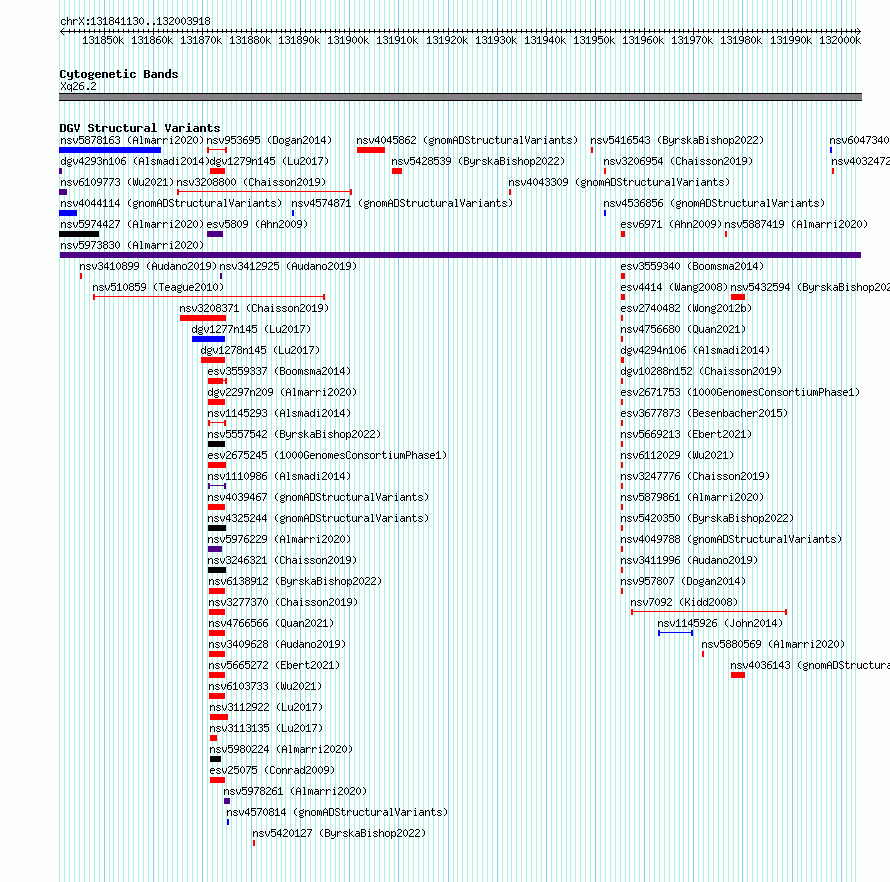This screenshot has height=882, width=890.
Task: Open nsv5978261 (Almarri2020) variant
Action: click(295, 791)
